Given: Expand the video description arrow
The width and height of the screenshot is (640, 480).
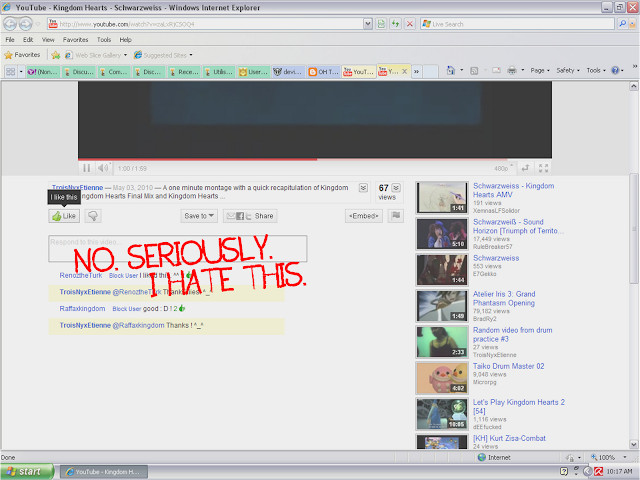Looking at the screenshot, I should pyautogui.click(x=363, y=188).
